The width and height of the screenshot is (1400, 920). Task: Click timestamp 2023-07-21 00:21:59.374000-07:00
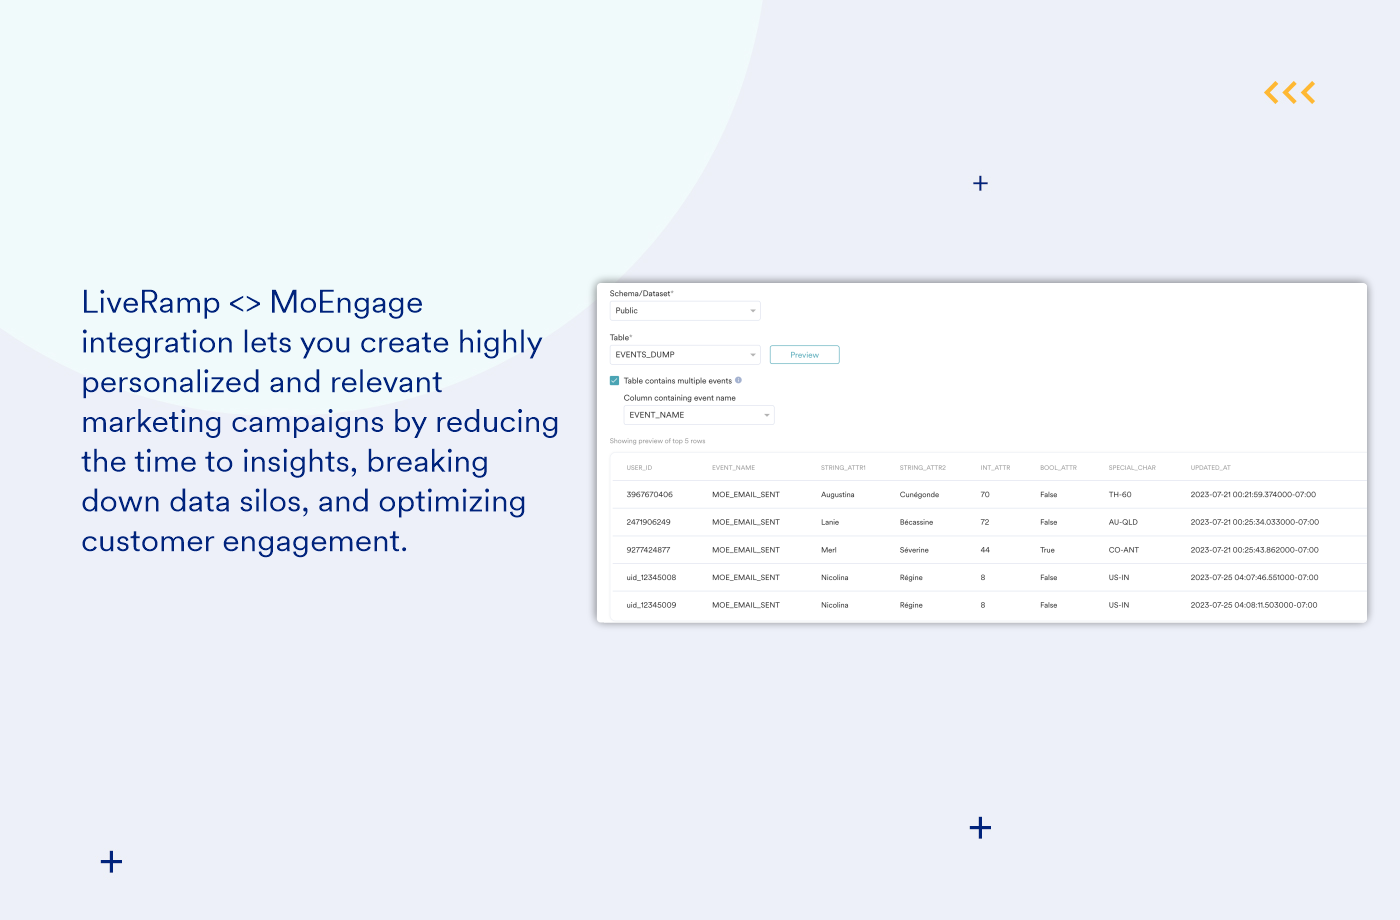tap(1253, 495)
